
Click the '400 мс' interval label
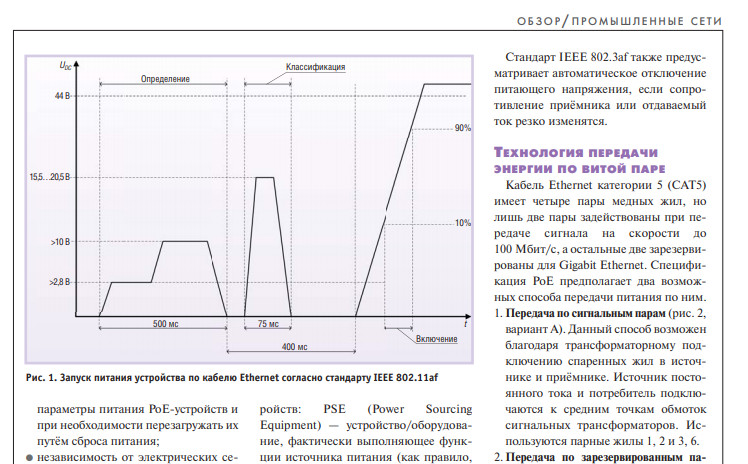[294, 346]
